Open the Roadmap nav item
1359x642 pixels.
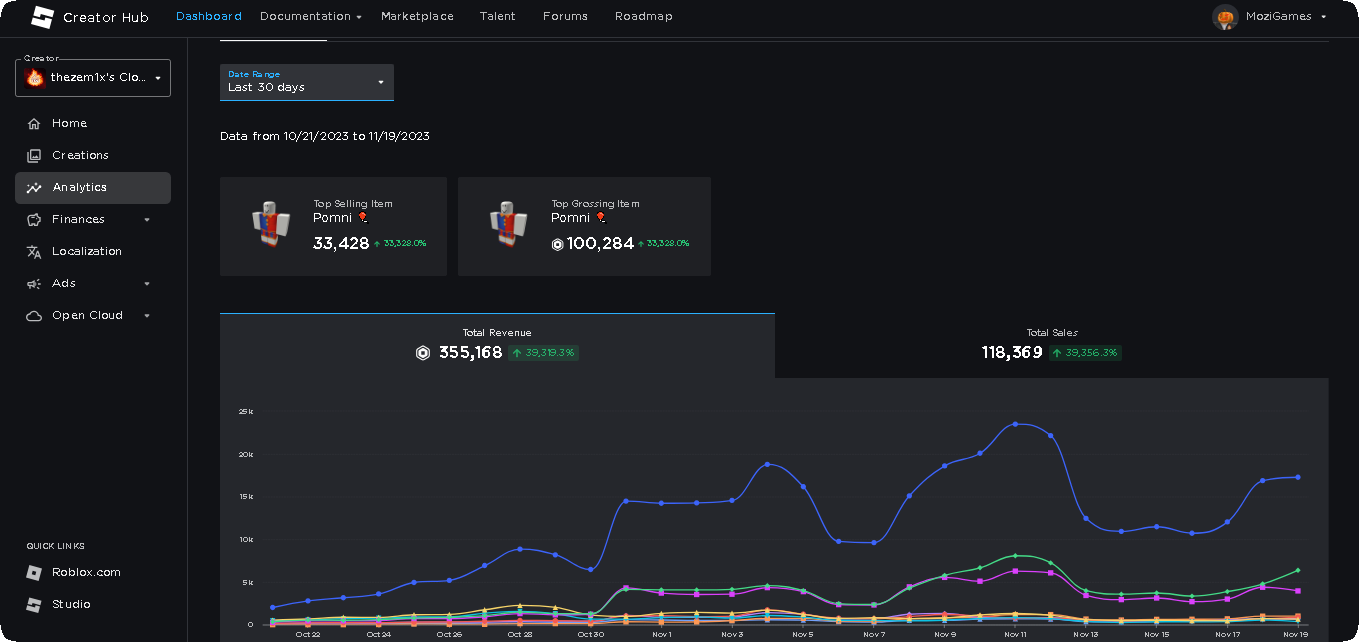[644, 17]
